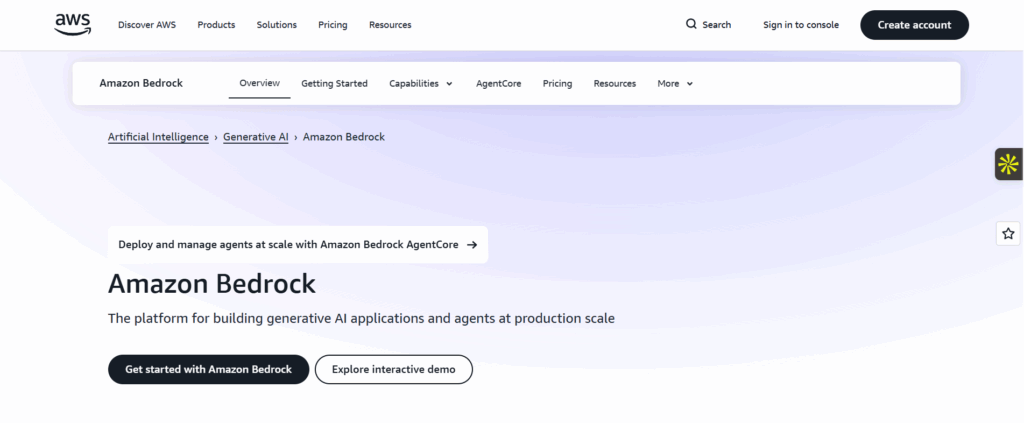
Task: Open Artificial Intelligence breadcrumb link
Action: pos(158,137)
